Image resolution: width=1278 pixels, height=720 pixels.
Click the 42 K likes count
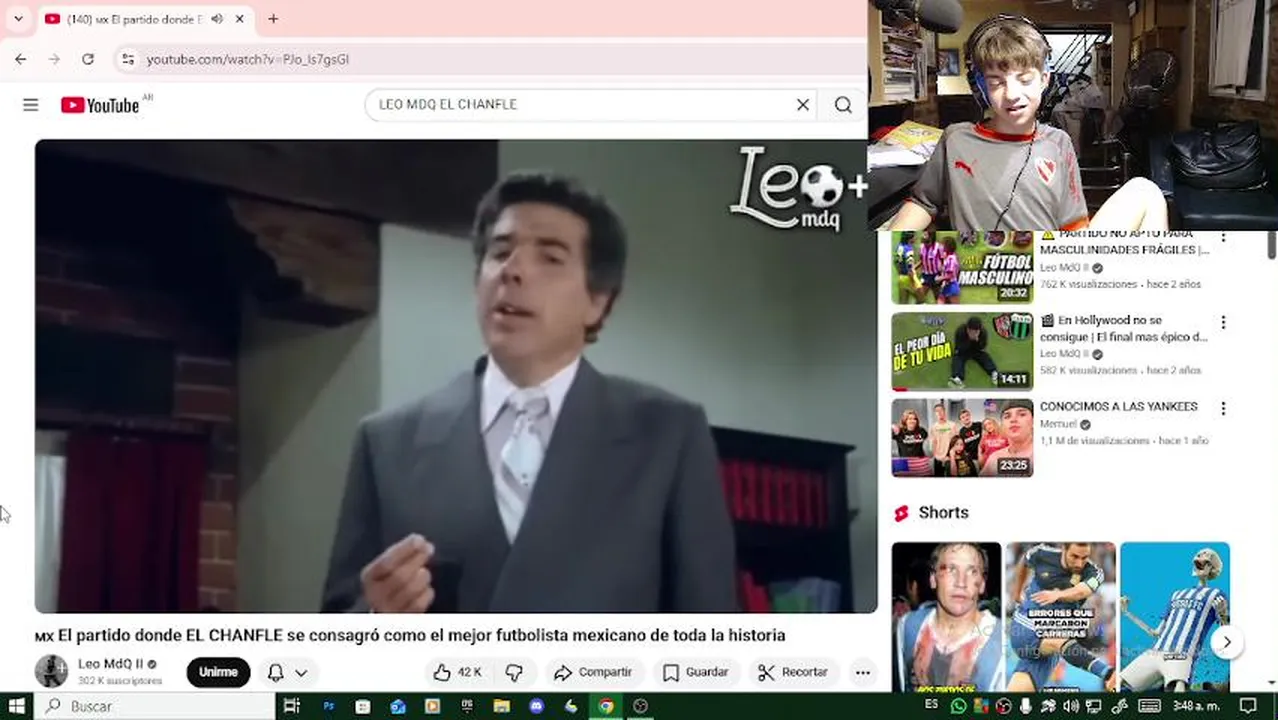(x=470, y=672)
